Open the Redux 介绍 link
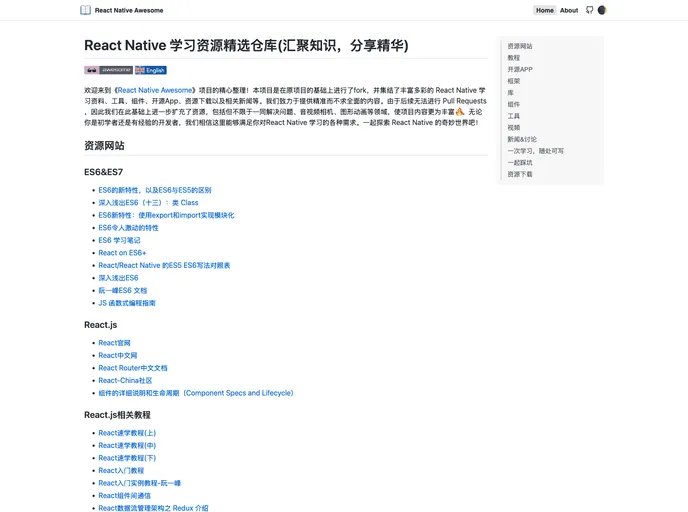Image resolution: width=688 pixels, height=512 pixels. pyautogui.click(x=153, y=508)
